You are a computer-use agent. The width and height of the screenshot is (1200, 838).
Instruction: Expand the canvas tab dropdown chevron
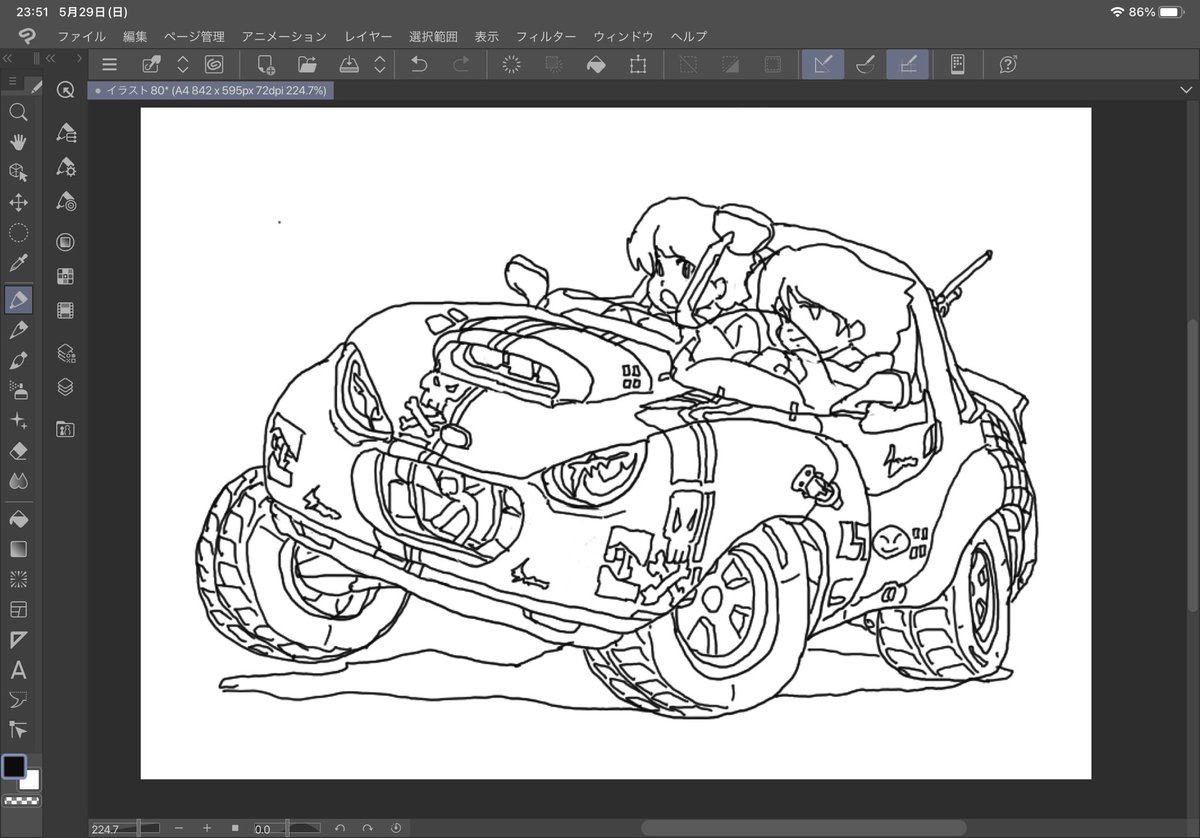tap(1186, 90)
